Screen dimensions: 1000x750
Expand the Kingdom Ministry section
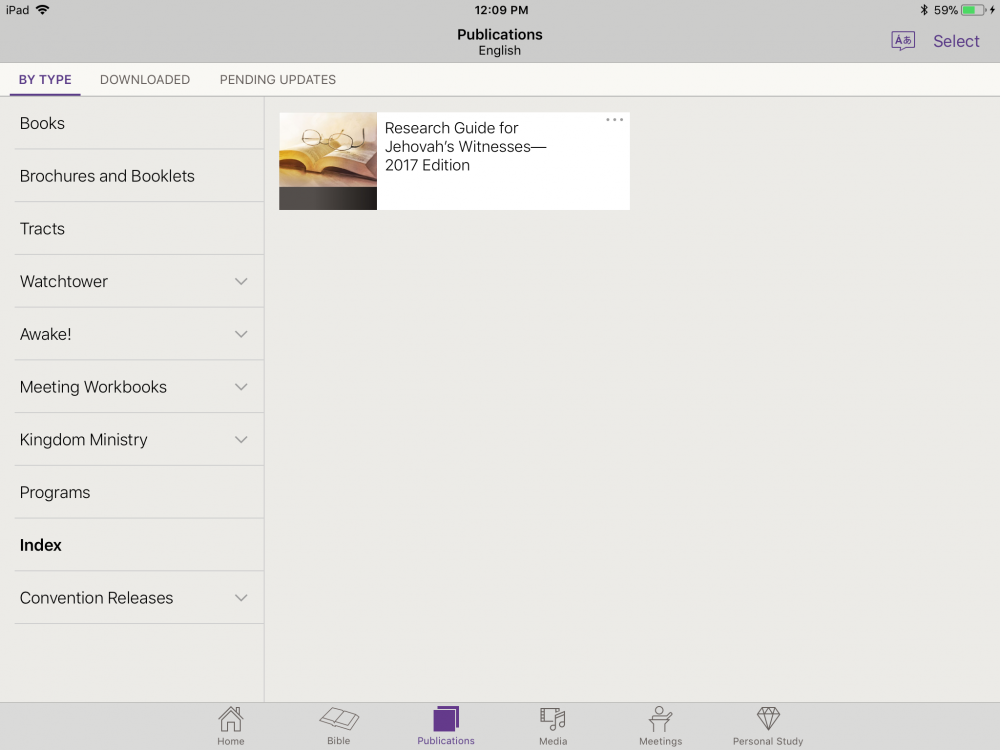coord(241,440)
